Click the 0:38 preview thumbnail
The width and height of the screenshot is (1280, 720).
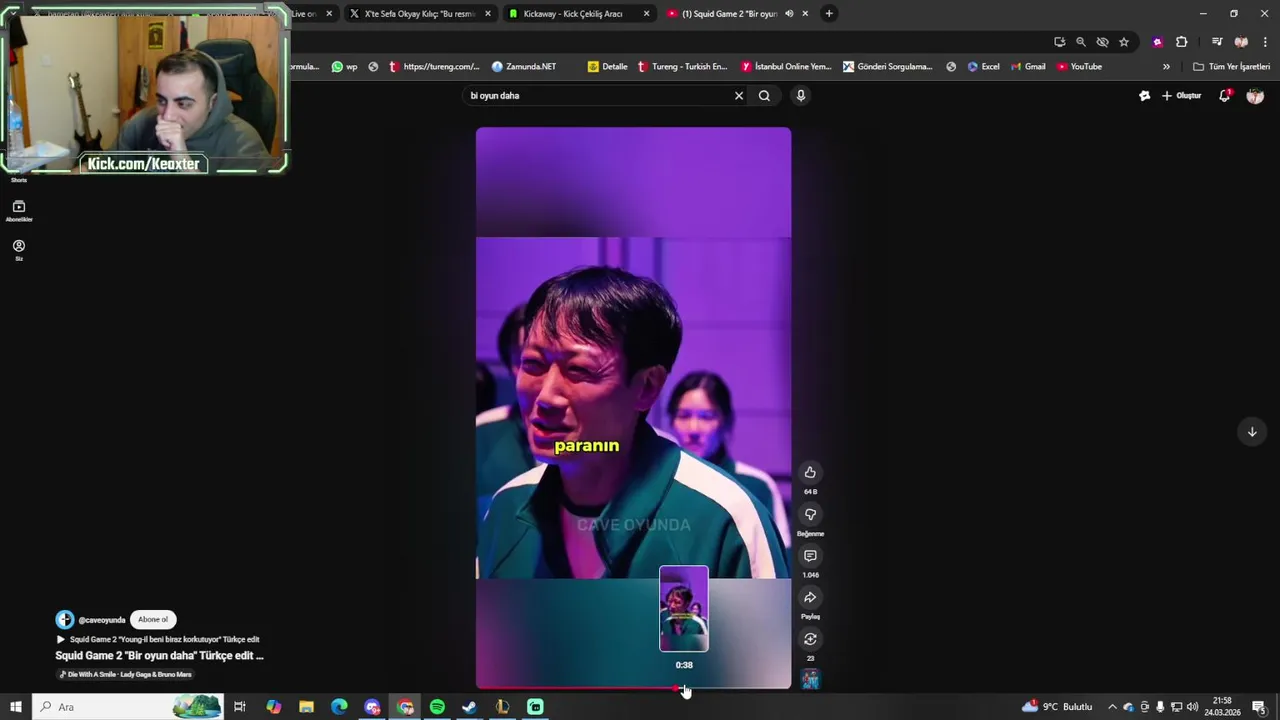[684, 609]
